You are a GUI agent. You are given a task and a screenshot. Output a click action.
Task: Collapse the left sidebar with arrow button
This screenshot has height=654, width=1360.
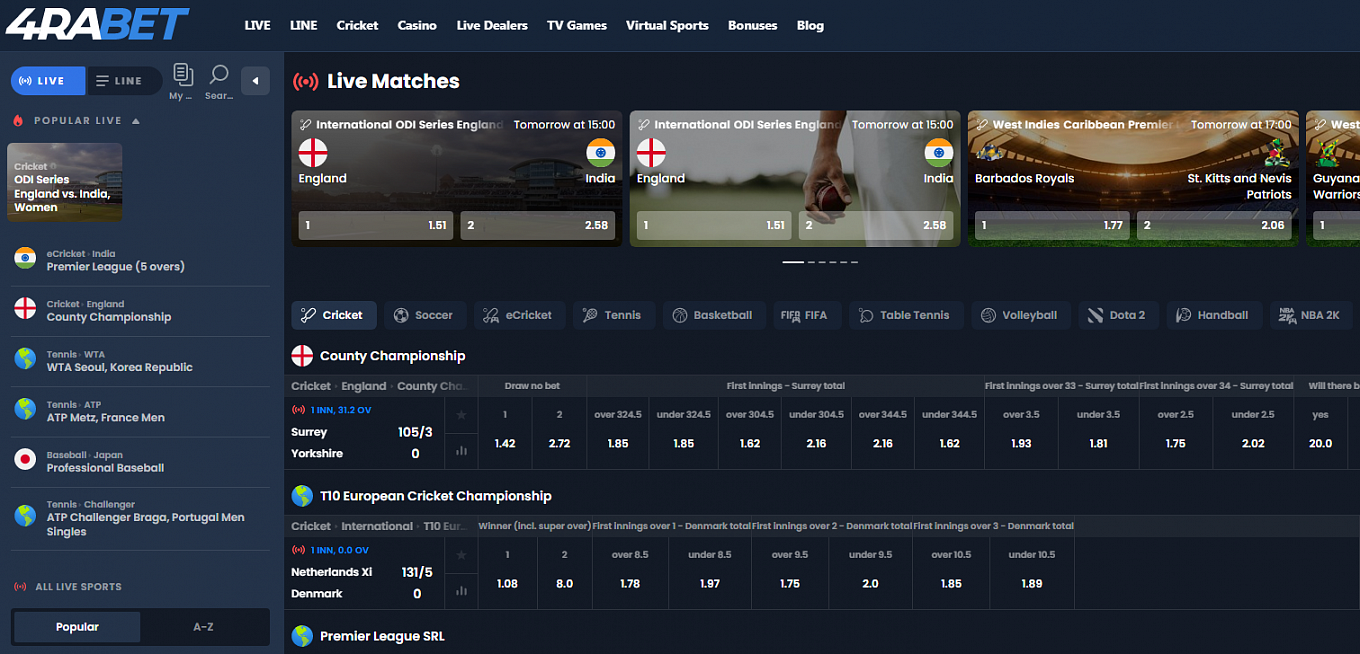(255, 81)
